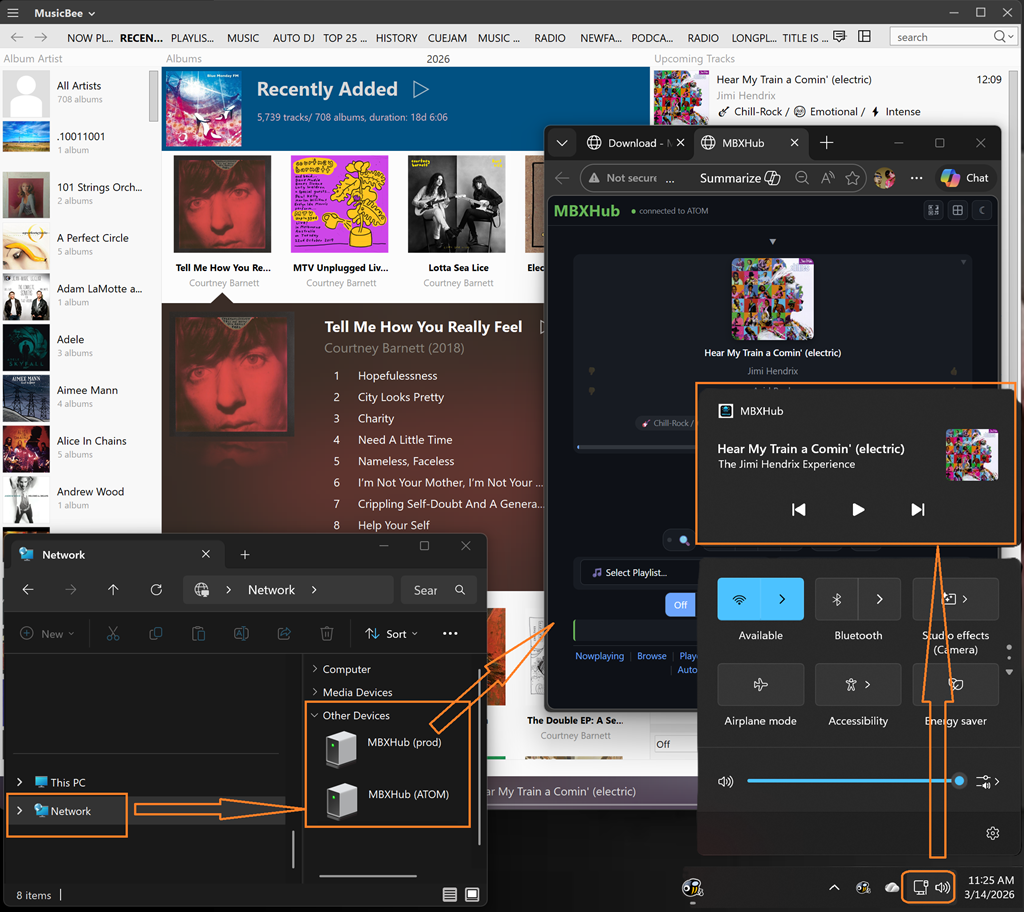Image resolution: width=1024 pixels, height=912 pixels.
Task: Go up in Network explorer
Action: tap(113, 590)
